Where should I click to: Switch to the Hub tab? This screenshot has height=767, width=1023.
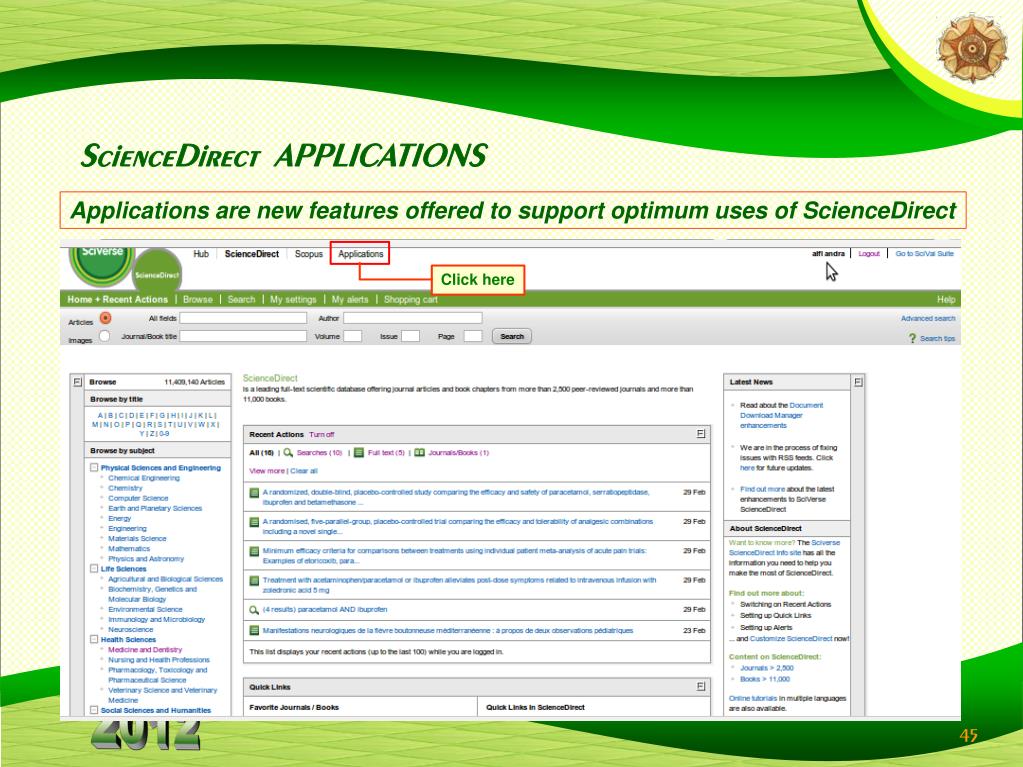(x=201, y=254)
